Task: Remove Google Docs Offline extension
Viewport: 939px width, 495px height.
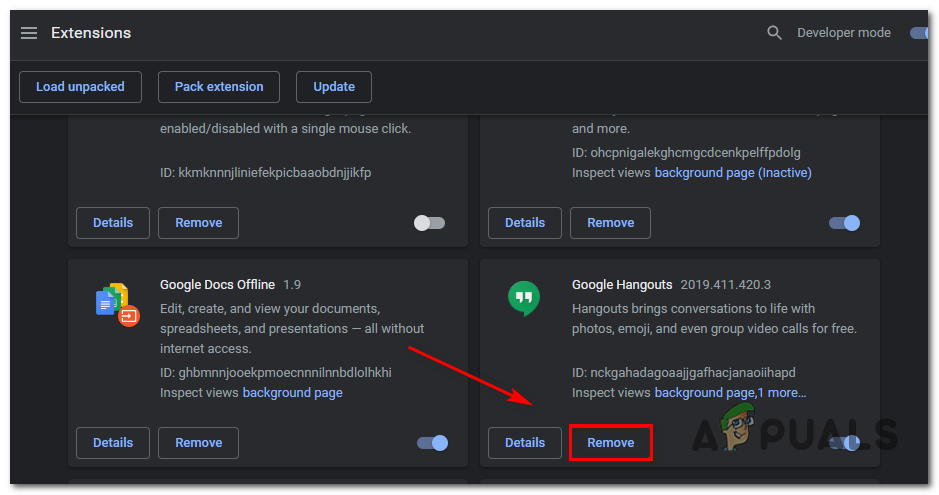Action: point(198,443)
